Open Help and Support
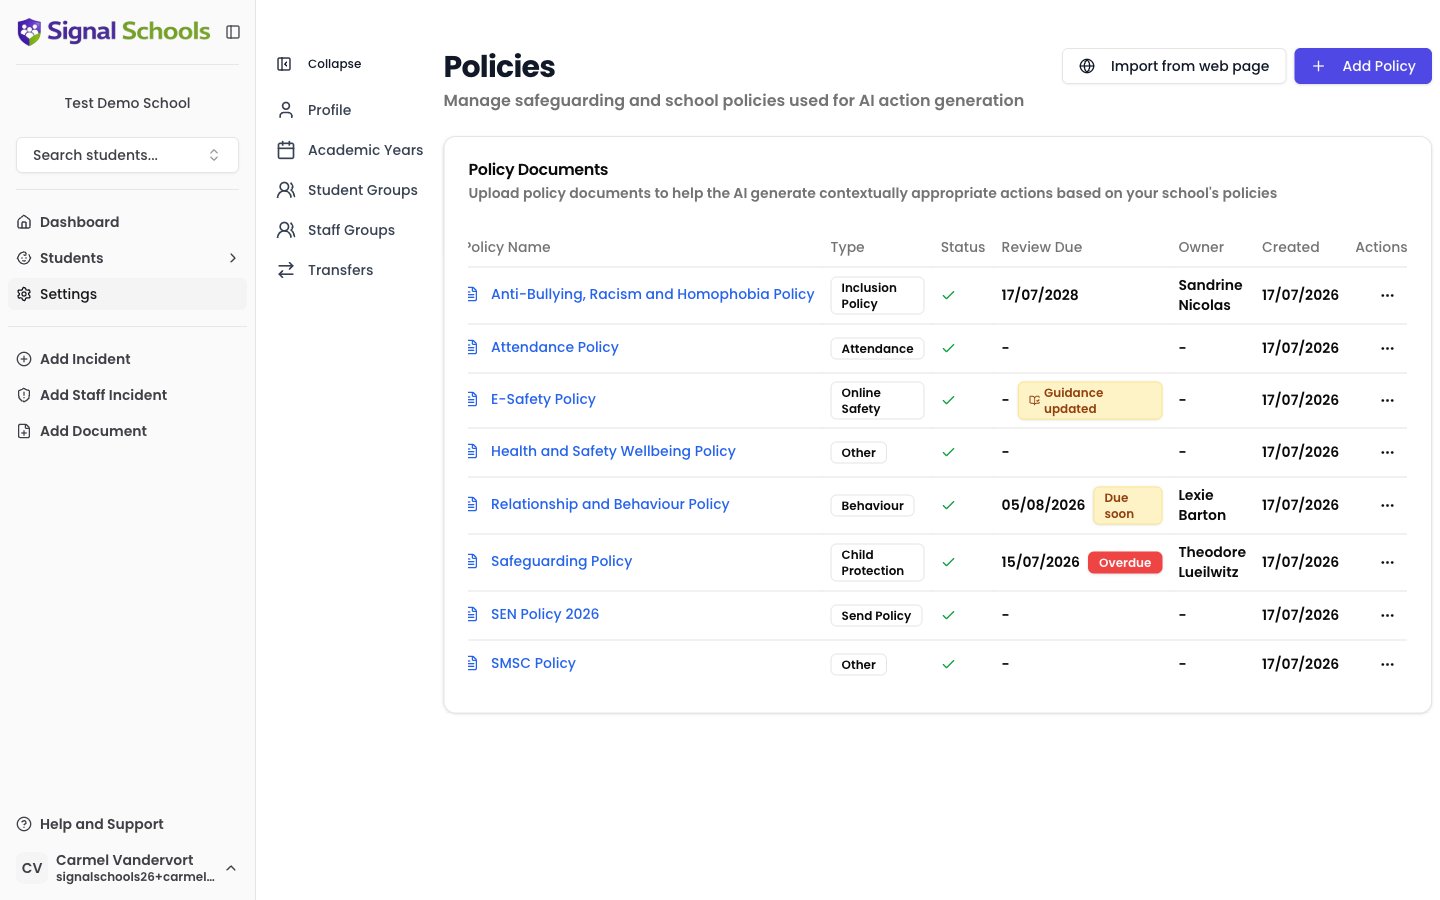Viewport: 1440px width, 900px height. 127,824
